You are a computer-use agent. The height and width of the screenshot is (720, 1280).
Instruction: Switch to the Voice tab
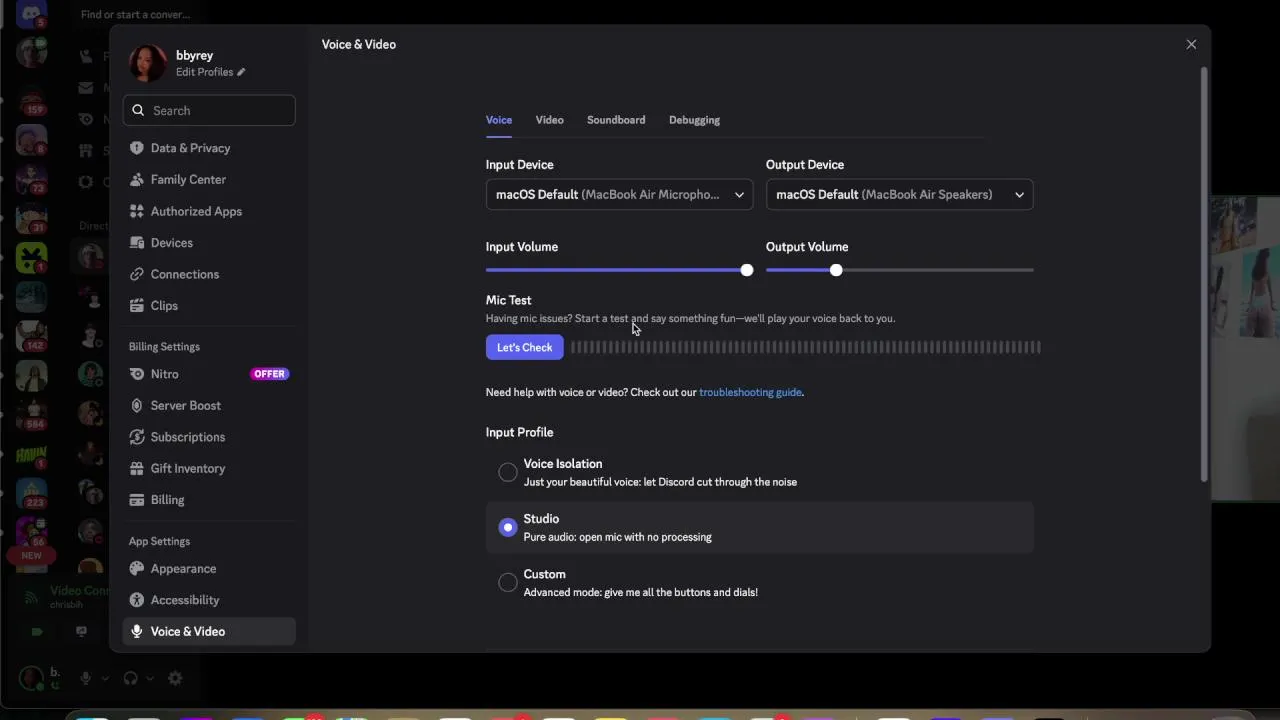499,120
